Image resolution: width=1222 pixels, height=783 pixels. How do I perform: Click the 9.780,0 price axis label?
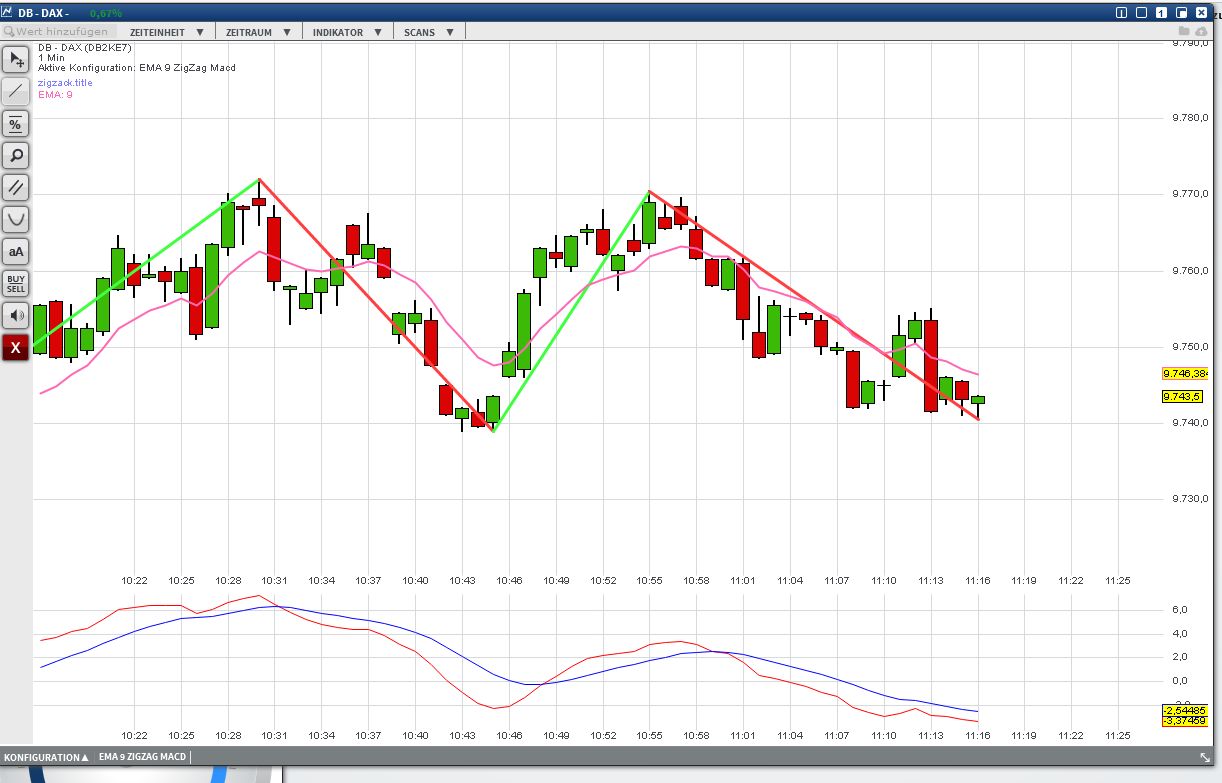click(x=1191, y=119)
